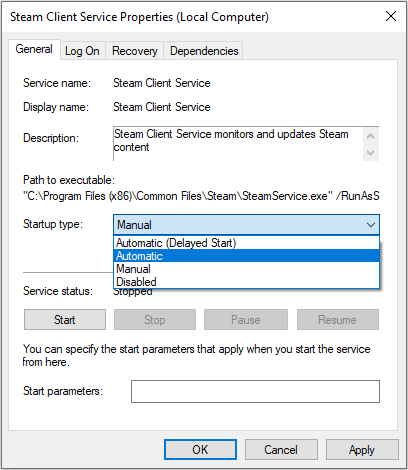The image size is (408, 470).
Task: Cancel the properties dialog
Action: click(x=281, y=450)
